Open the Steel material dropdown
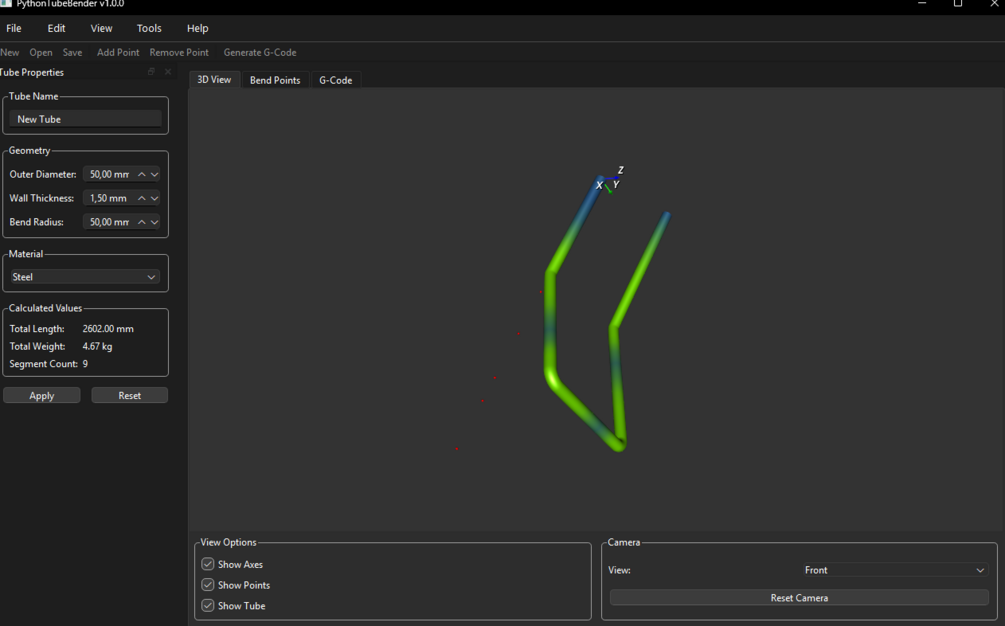The width and height of the screenshot is (1005, 626). (85, 276)
